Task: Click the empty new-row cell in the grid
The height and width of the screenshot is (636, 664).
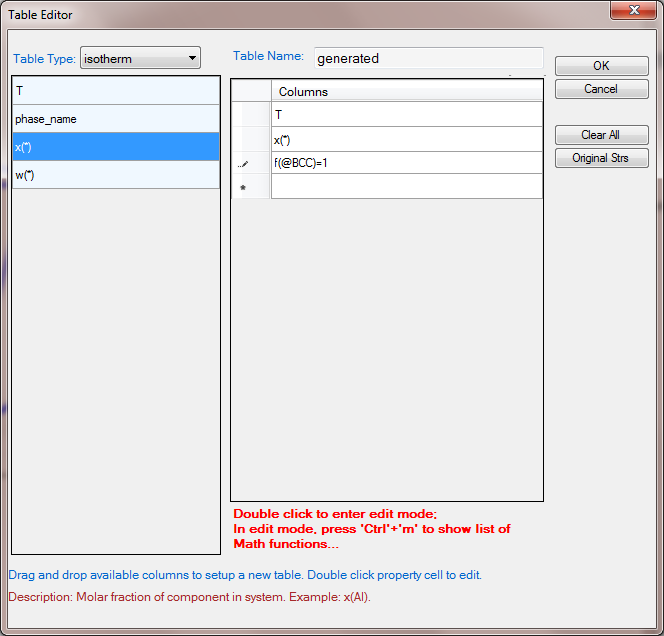Action: tap(406, 186)
